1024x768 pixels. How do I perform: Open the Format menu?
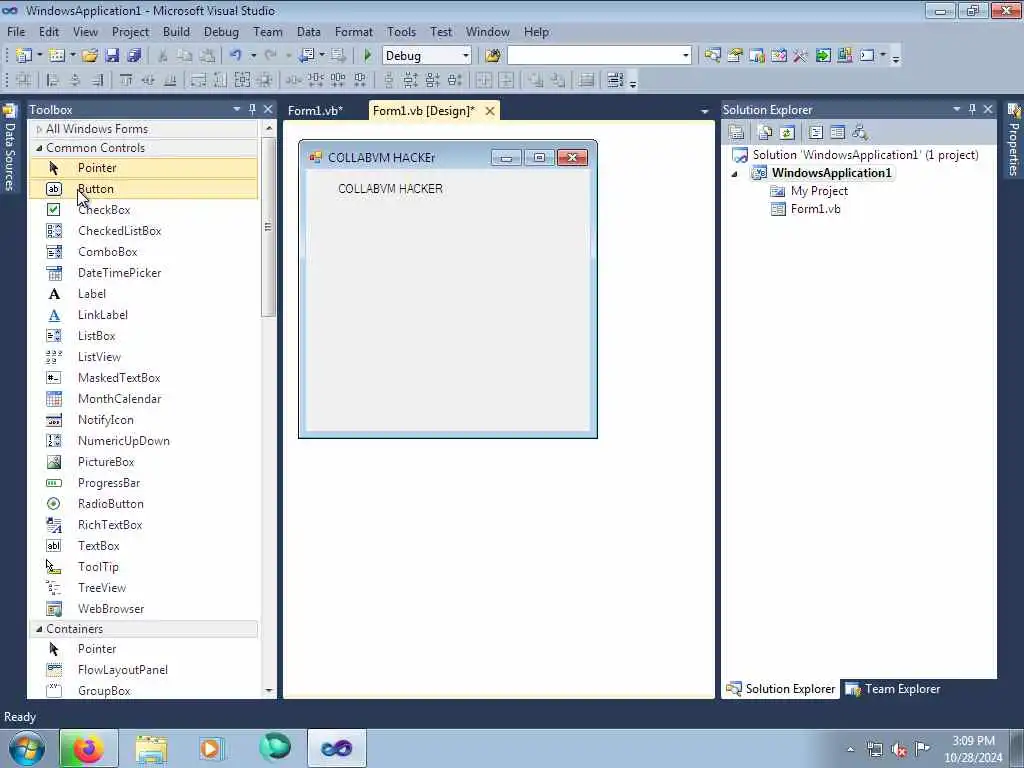(353, 31)
